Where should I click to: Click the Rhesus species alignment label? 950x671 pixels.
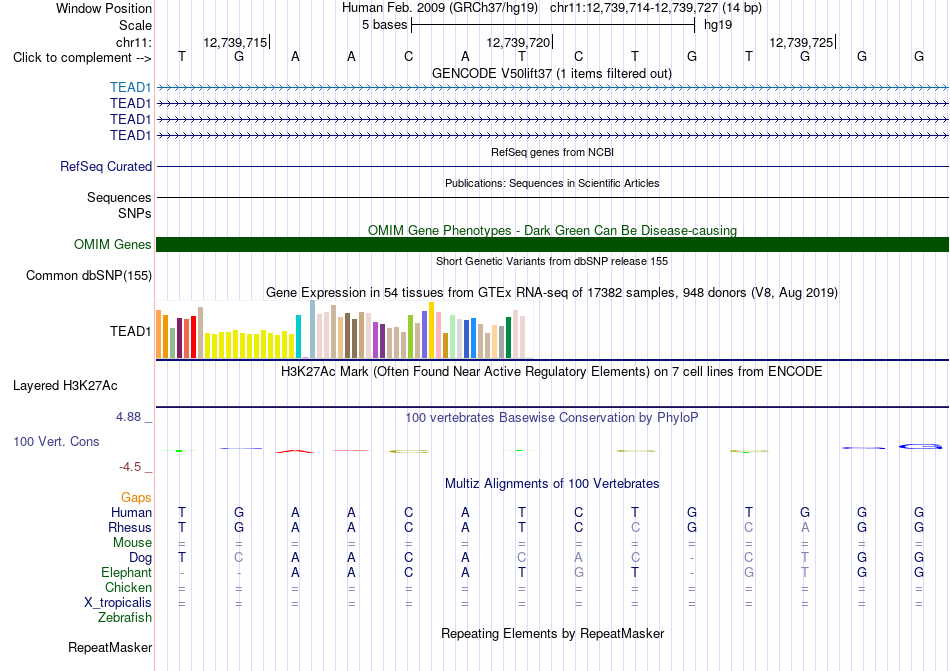(130, 527)
